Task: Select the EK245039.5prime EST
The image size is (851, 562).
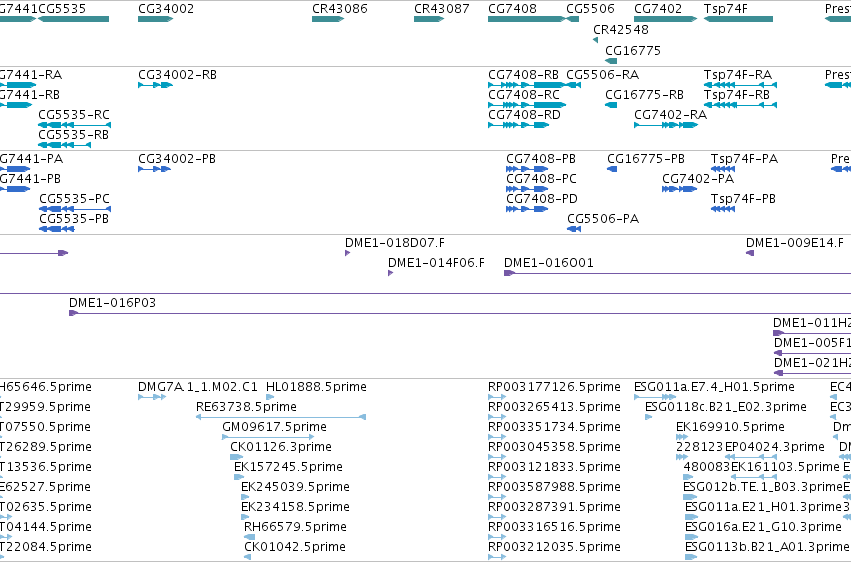Action: 245,497
